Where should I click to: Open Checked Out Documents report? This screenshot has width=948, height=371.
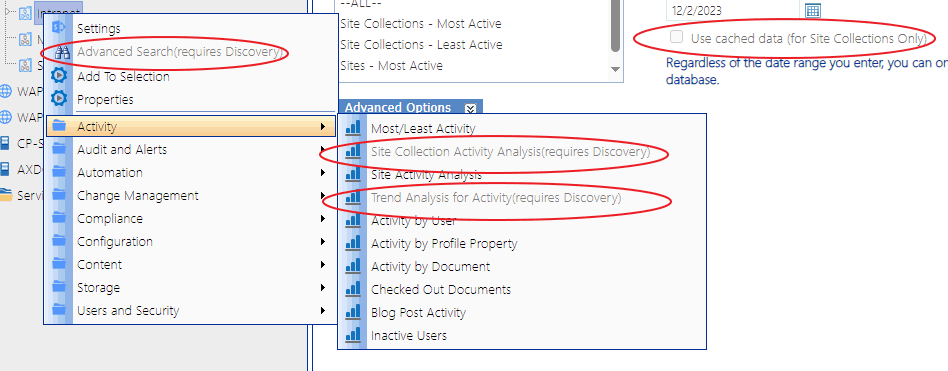441,289
